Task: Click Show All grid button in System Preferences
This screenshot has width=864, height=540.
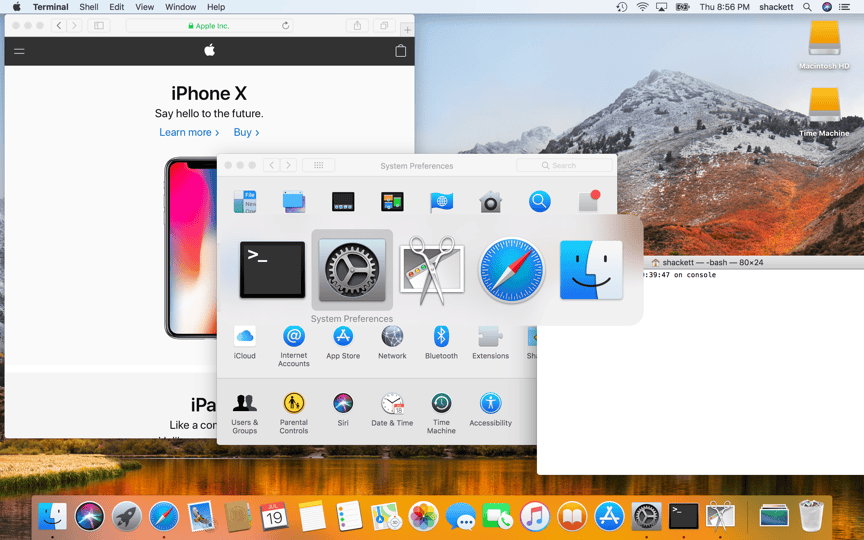Action: 318,165
